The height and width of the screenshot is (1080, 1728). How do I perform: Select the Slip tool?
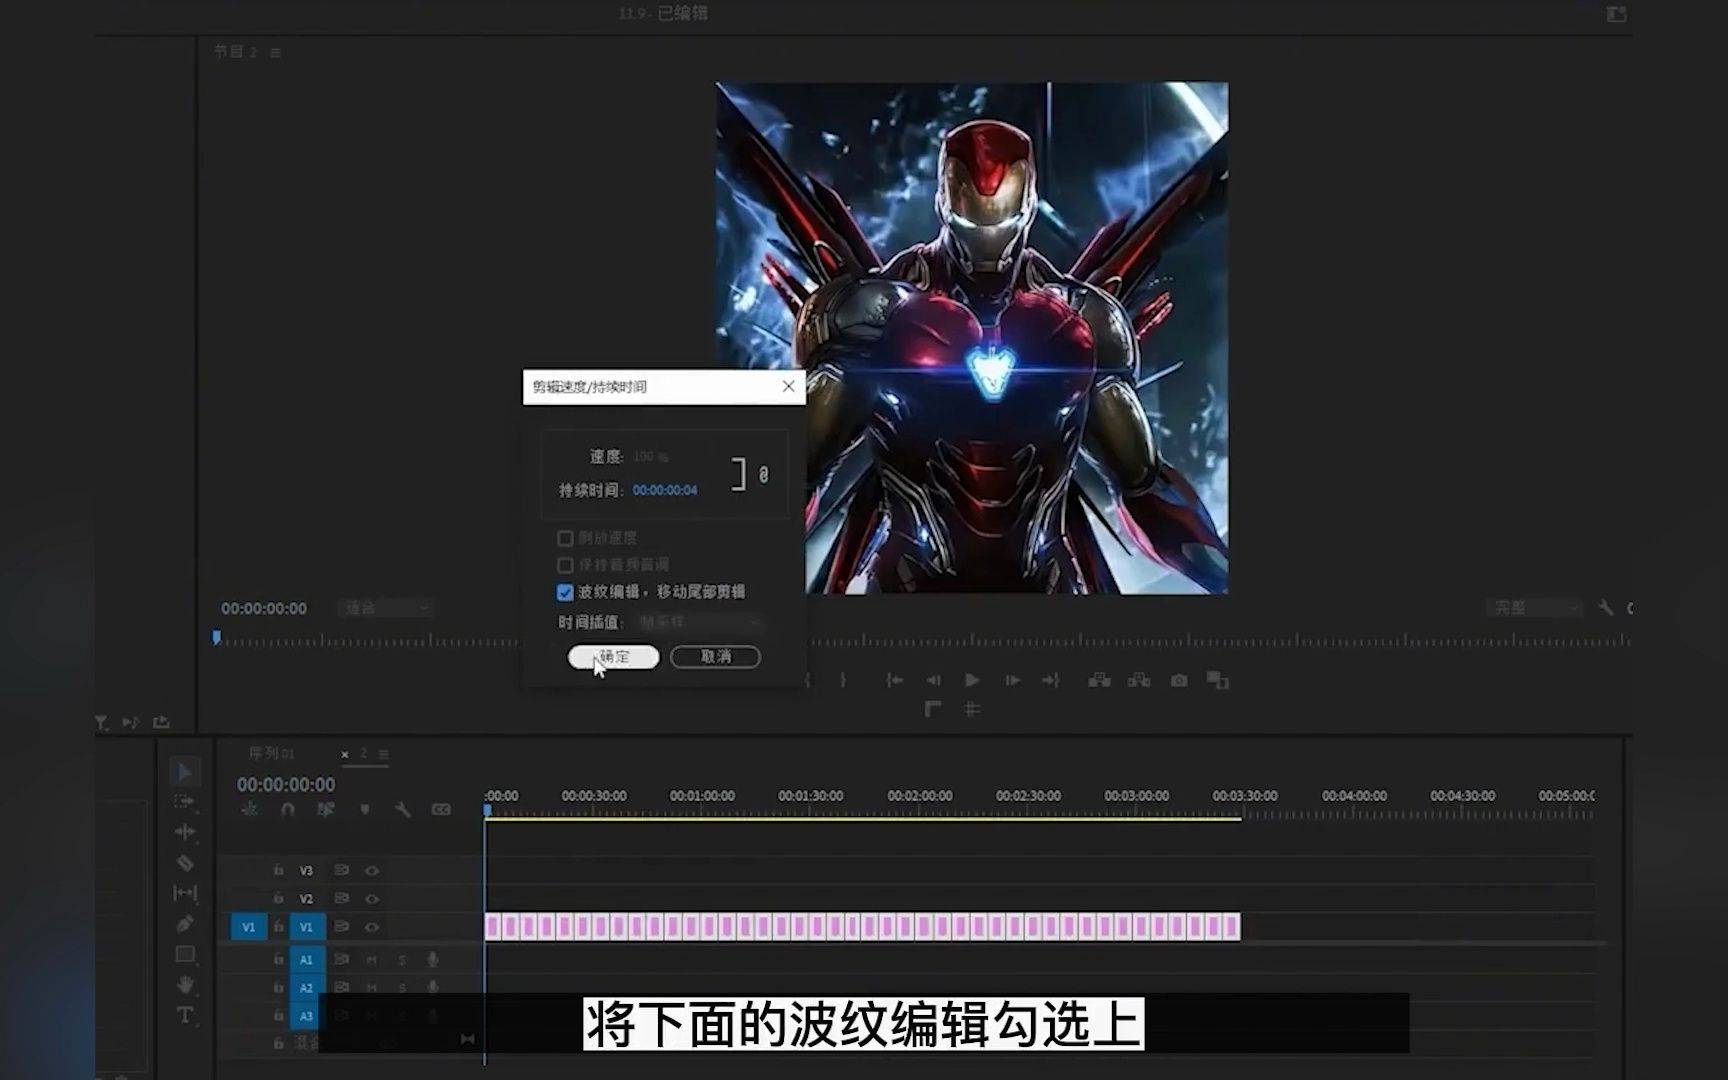point(185,893)
